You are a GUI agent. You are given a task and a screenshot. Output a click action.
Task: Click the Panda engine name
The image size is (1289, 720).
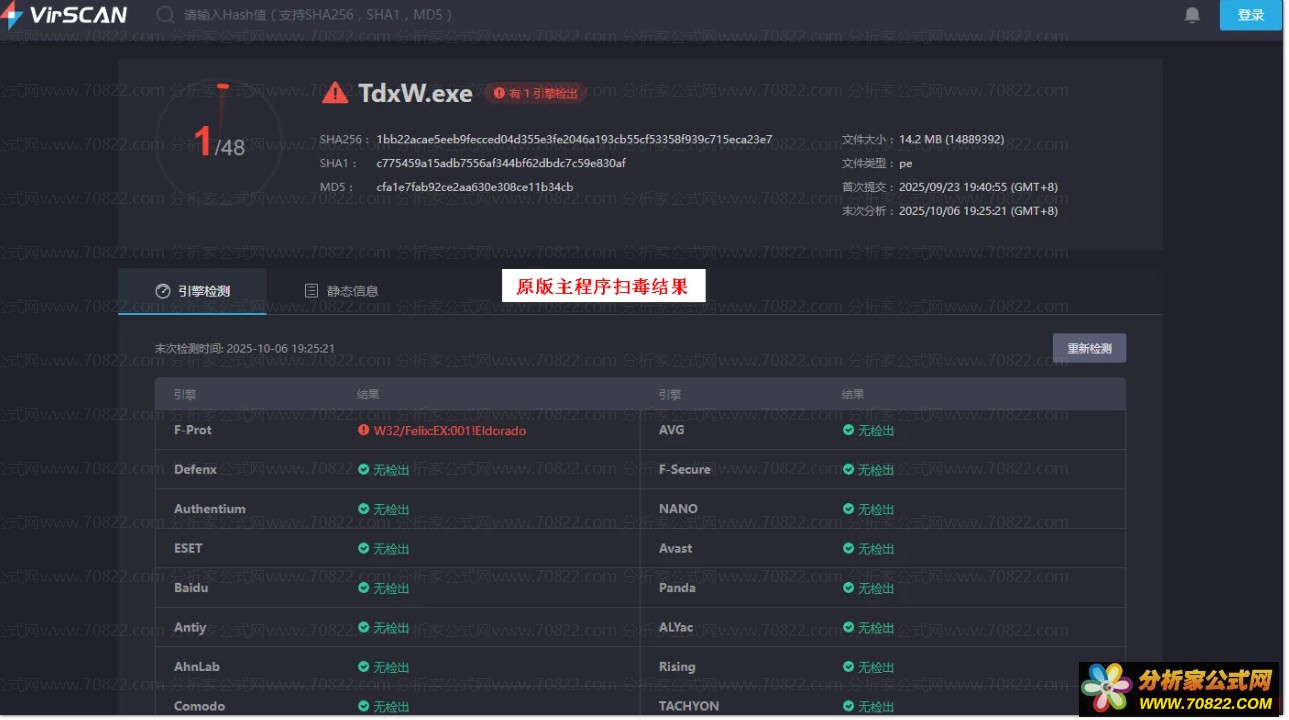pyautogui.click(x=677, y=588)
